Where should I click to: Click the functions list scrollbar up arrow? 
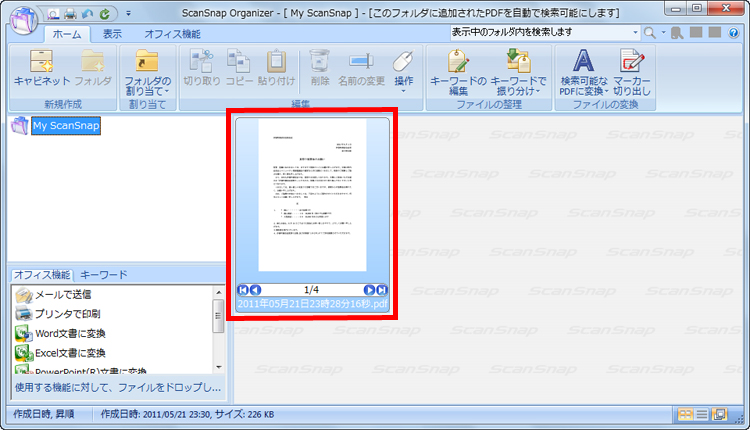coord(219,292)
